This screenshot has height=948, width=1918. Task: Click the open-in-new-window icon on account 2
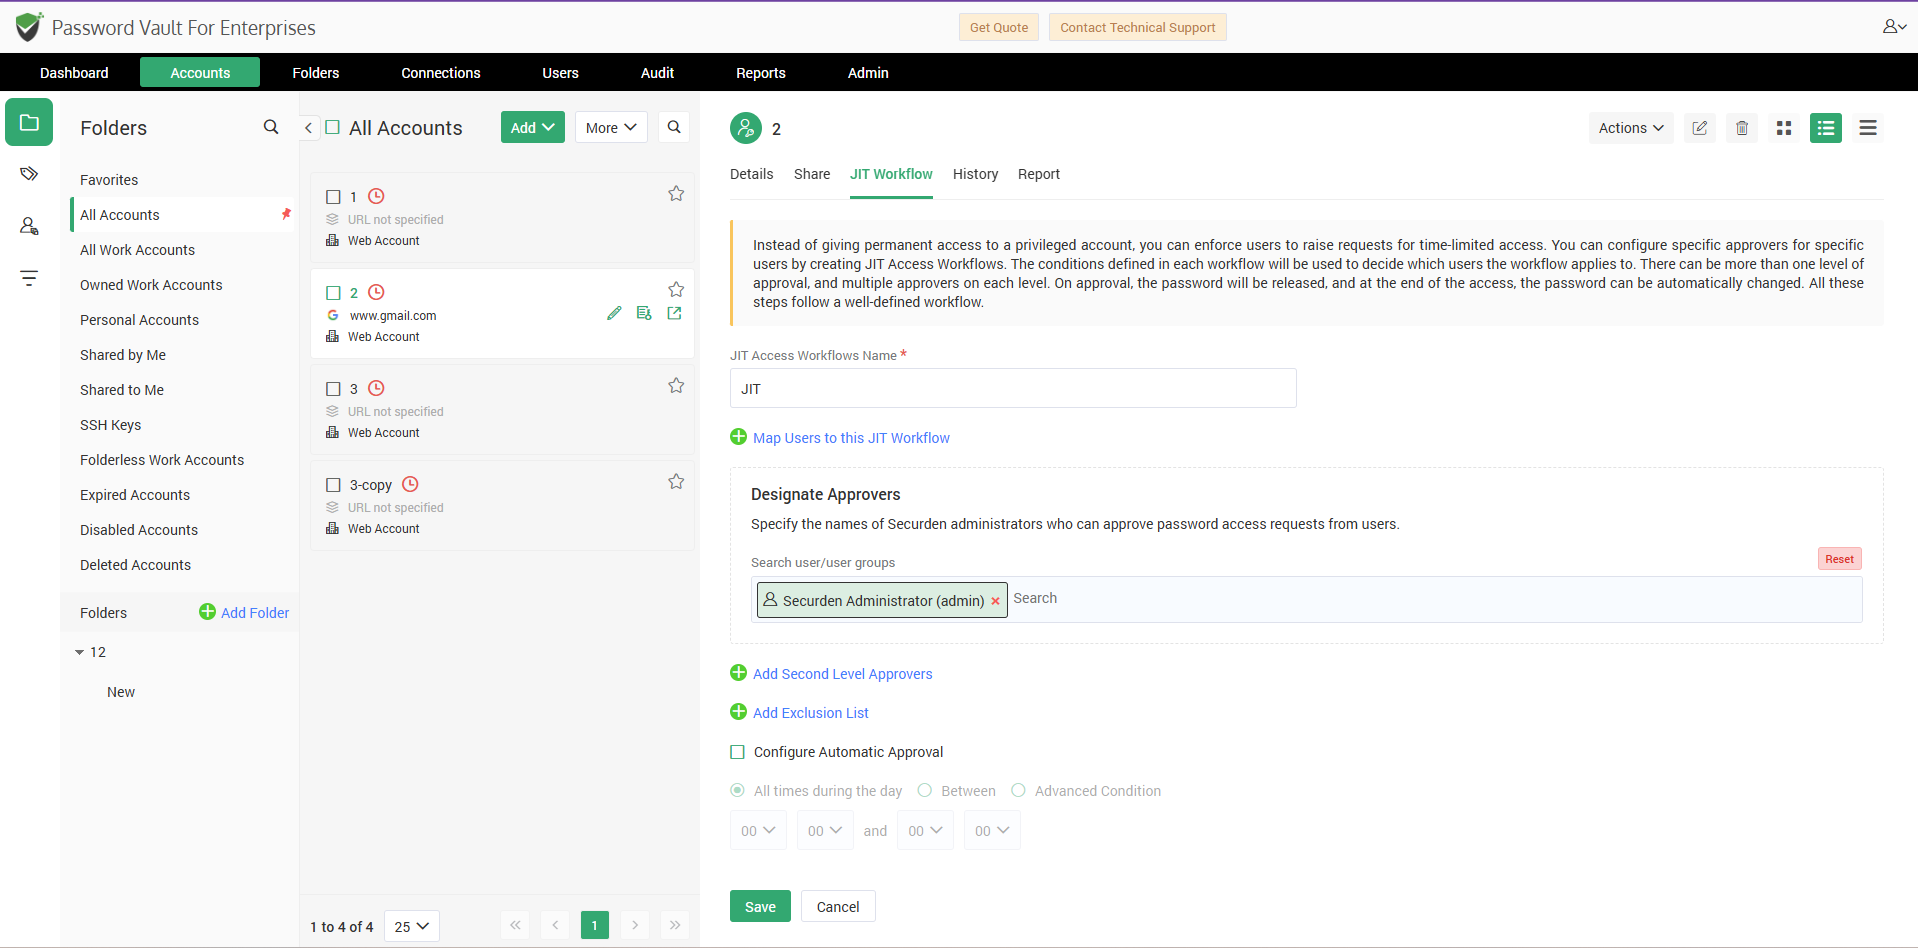coord(674,313)
